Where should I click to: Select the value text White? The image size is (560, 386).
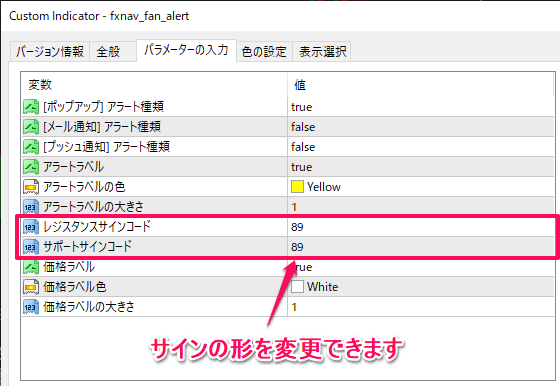click(322, 287)
